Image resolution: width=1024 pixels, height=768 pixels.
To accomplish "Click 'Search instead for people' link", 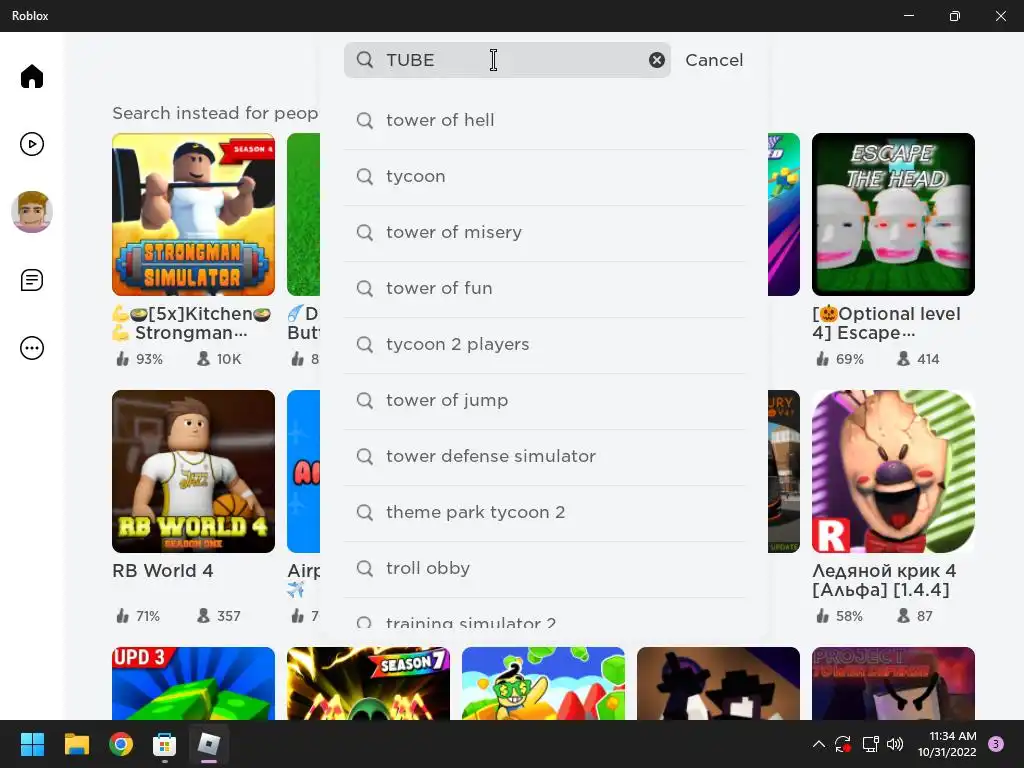I will [x=216, y=113].
